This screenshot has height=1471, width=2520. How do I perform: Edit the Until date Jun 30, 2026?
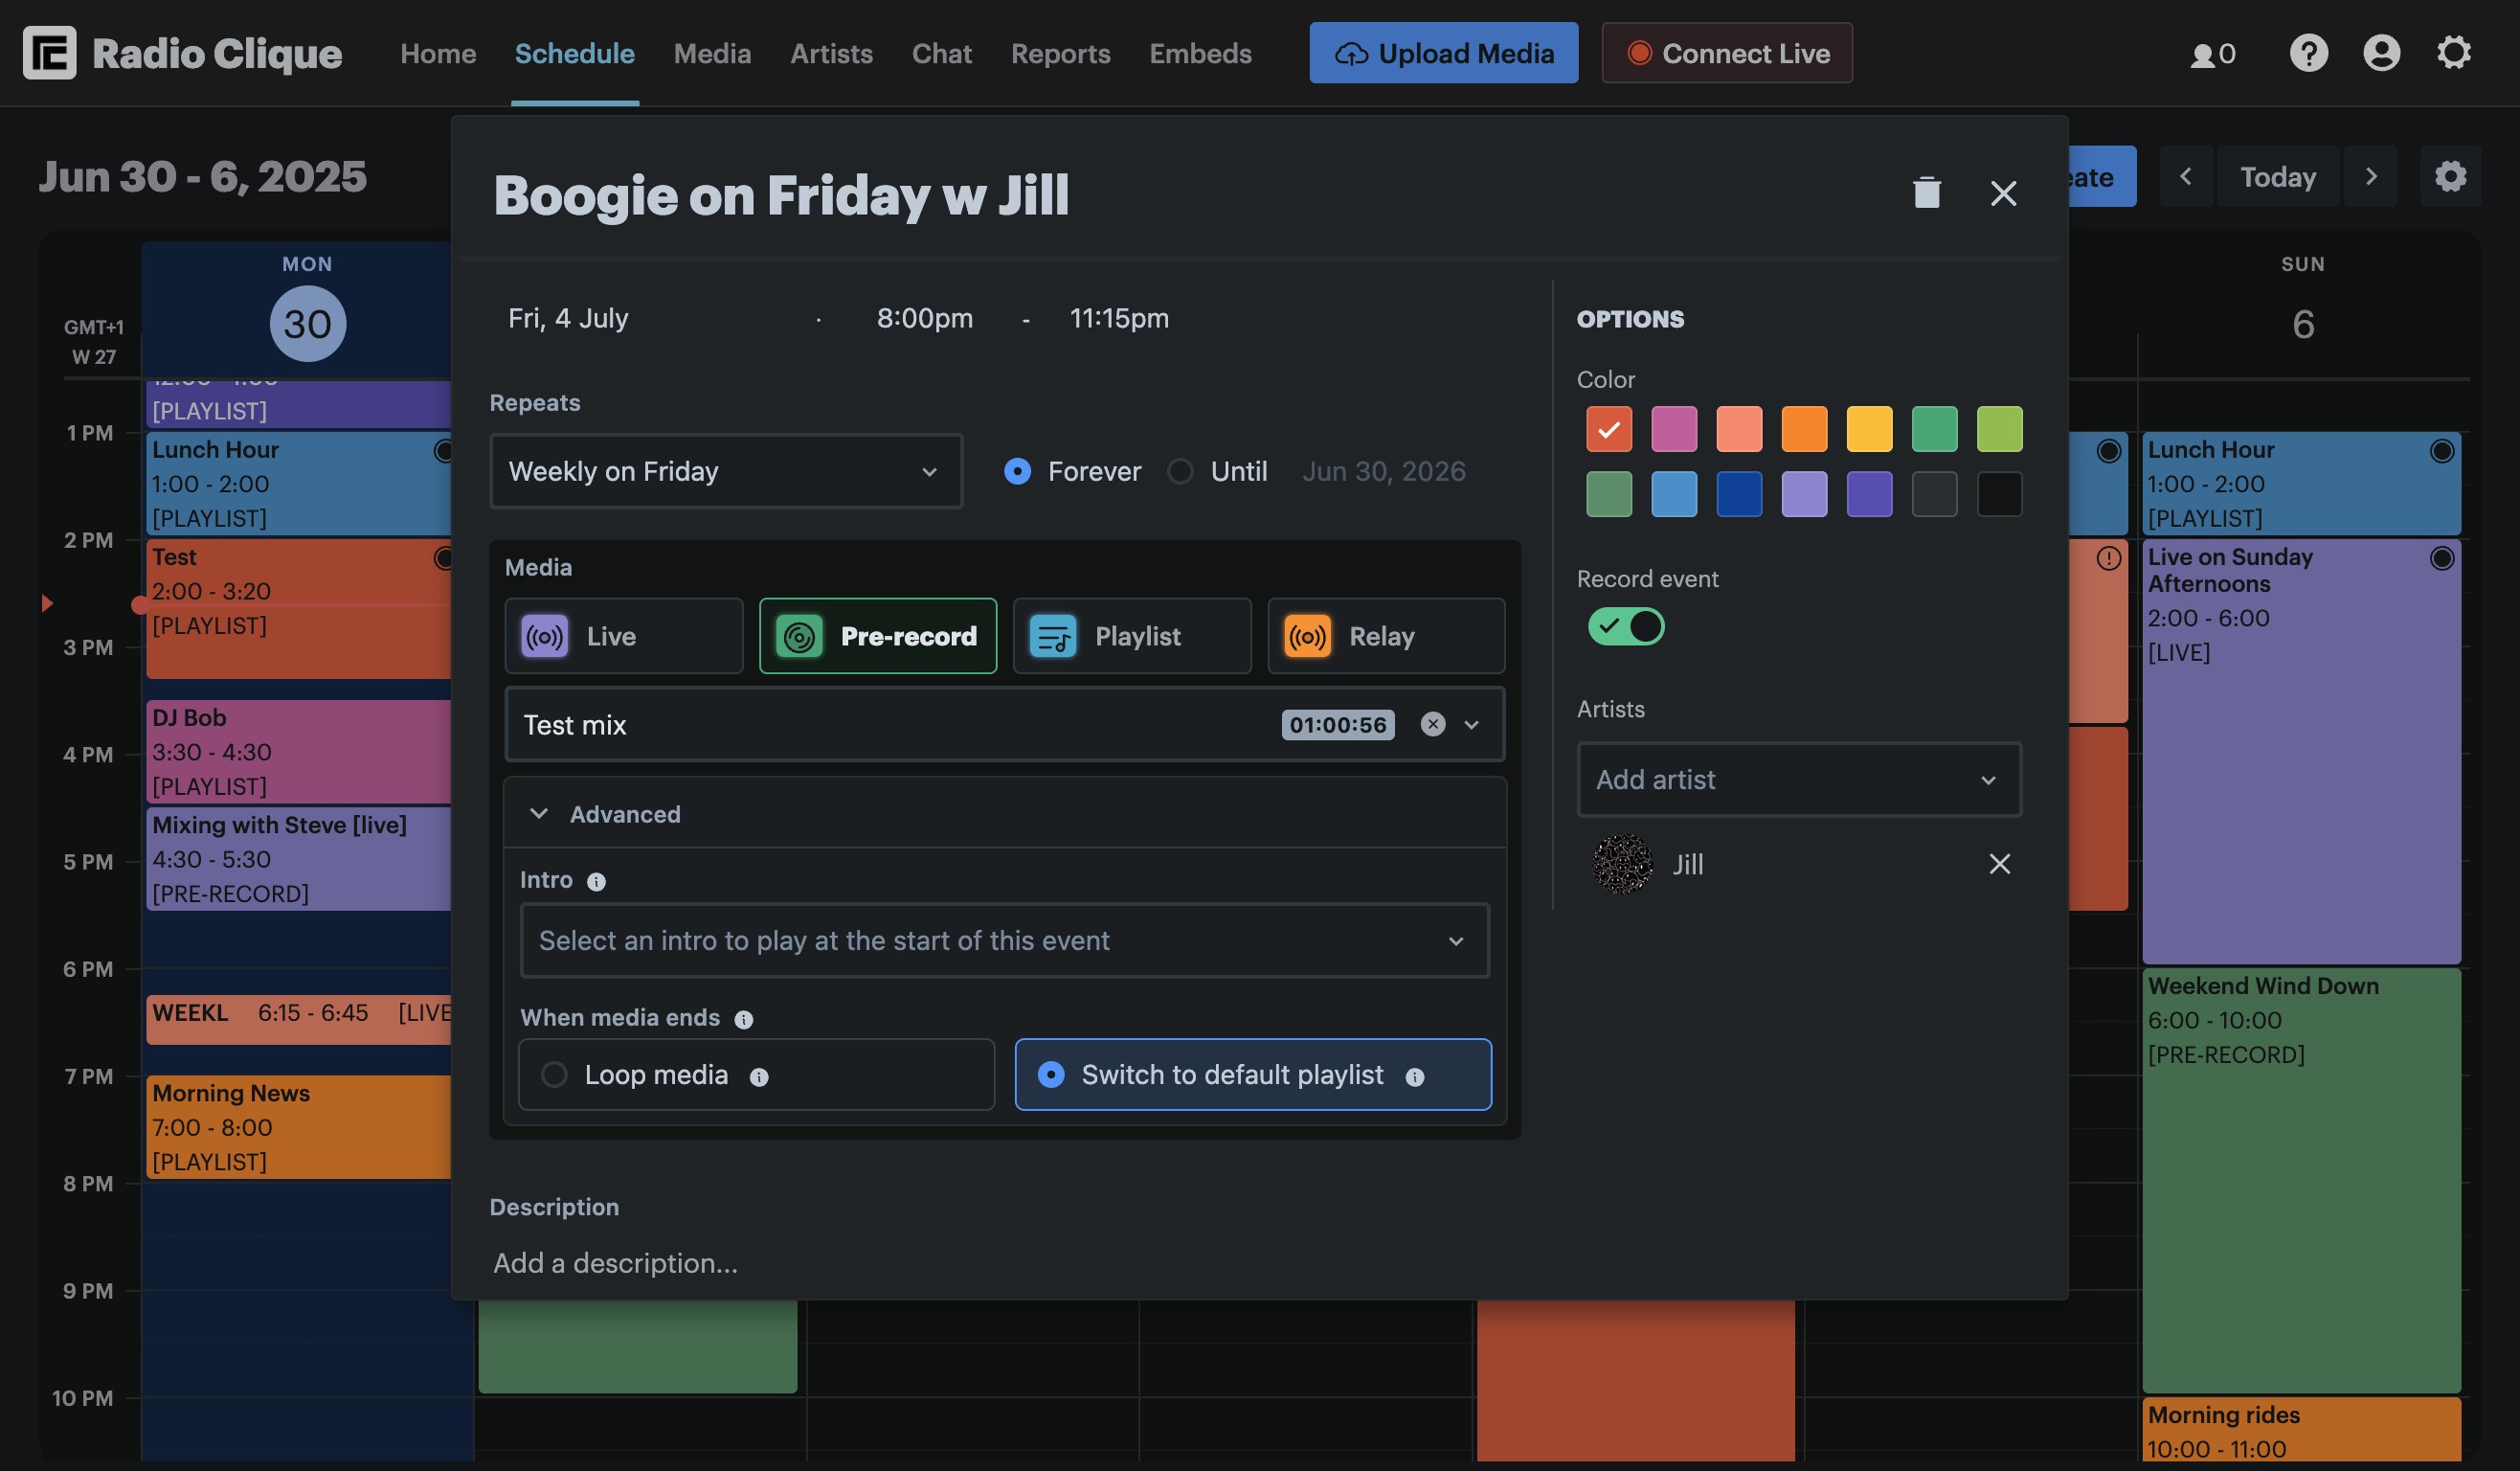[x=1384, y=471]
